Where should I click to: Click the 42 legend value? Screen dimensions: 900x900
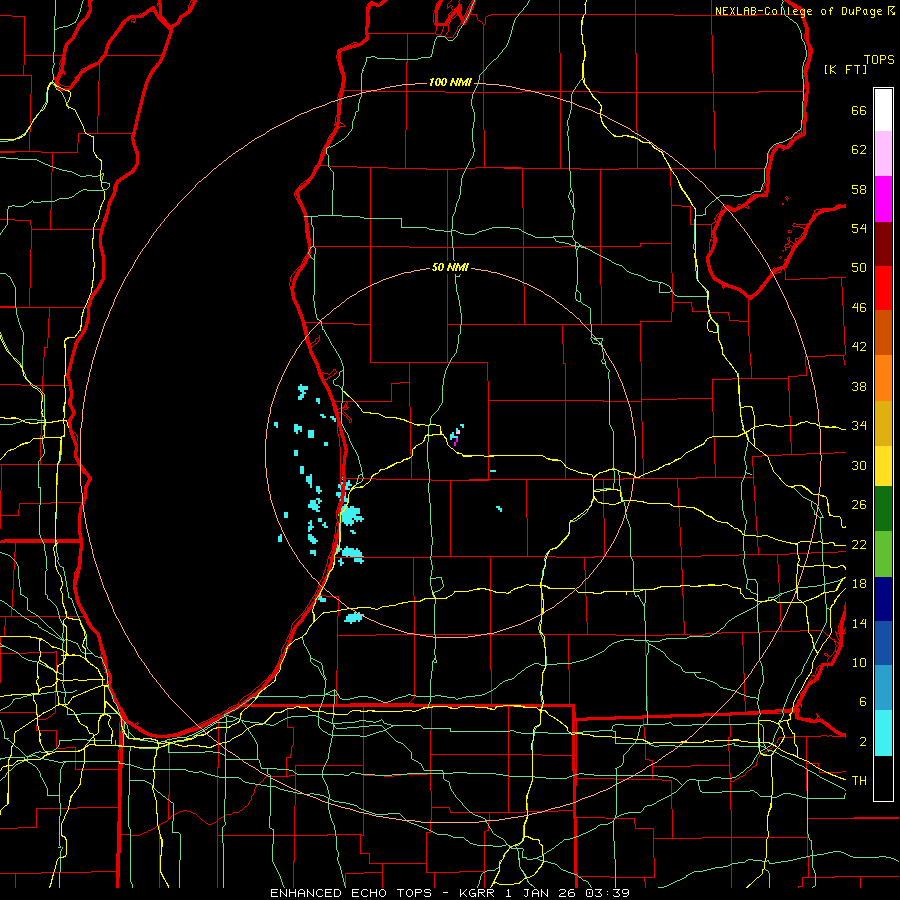tap(859, 347)
